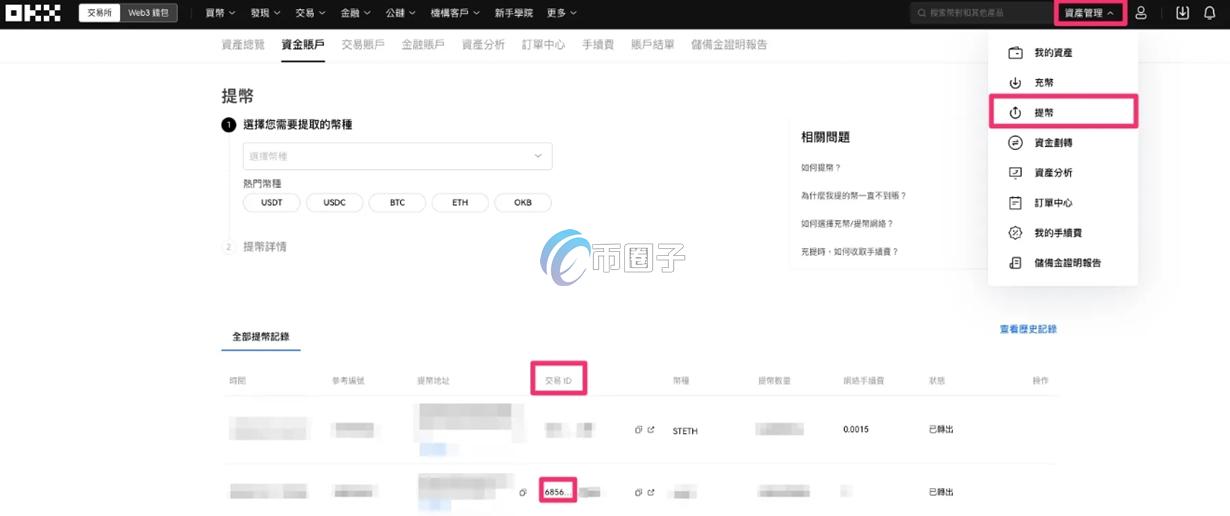Copy transaction ID in 6856 row
Viewport: 1230px width, 516px height.
tap(638, 492)
